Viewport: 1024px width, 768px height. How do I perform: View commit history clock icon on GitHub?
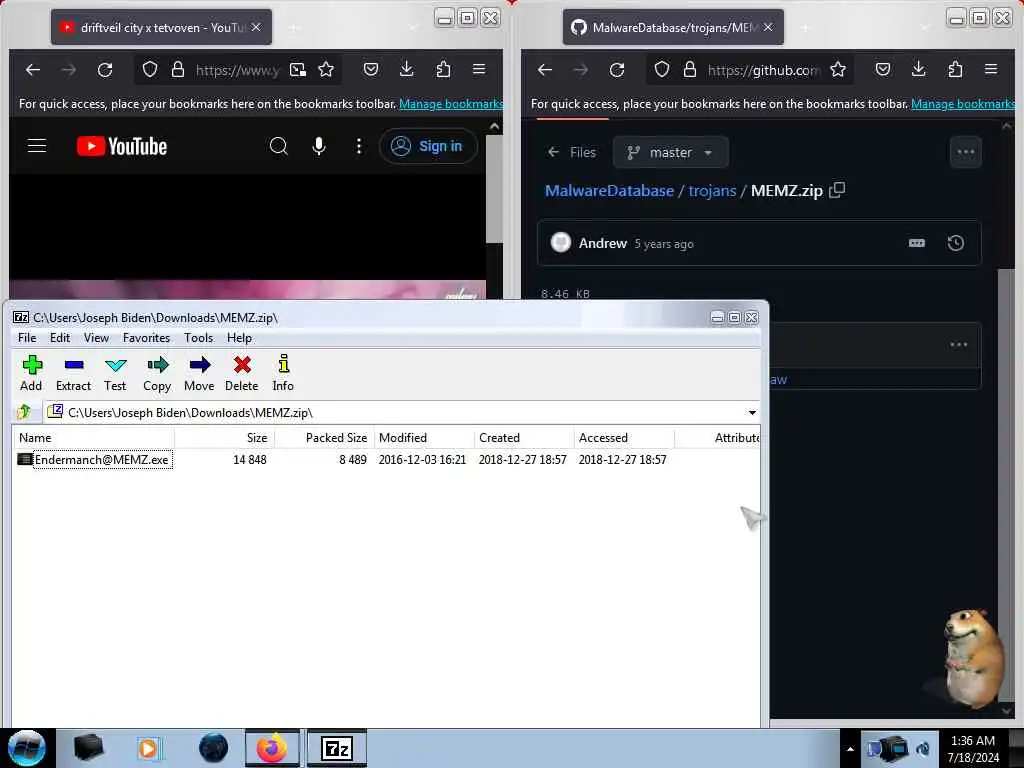[955, 244]
